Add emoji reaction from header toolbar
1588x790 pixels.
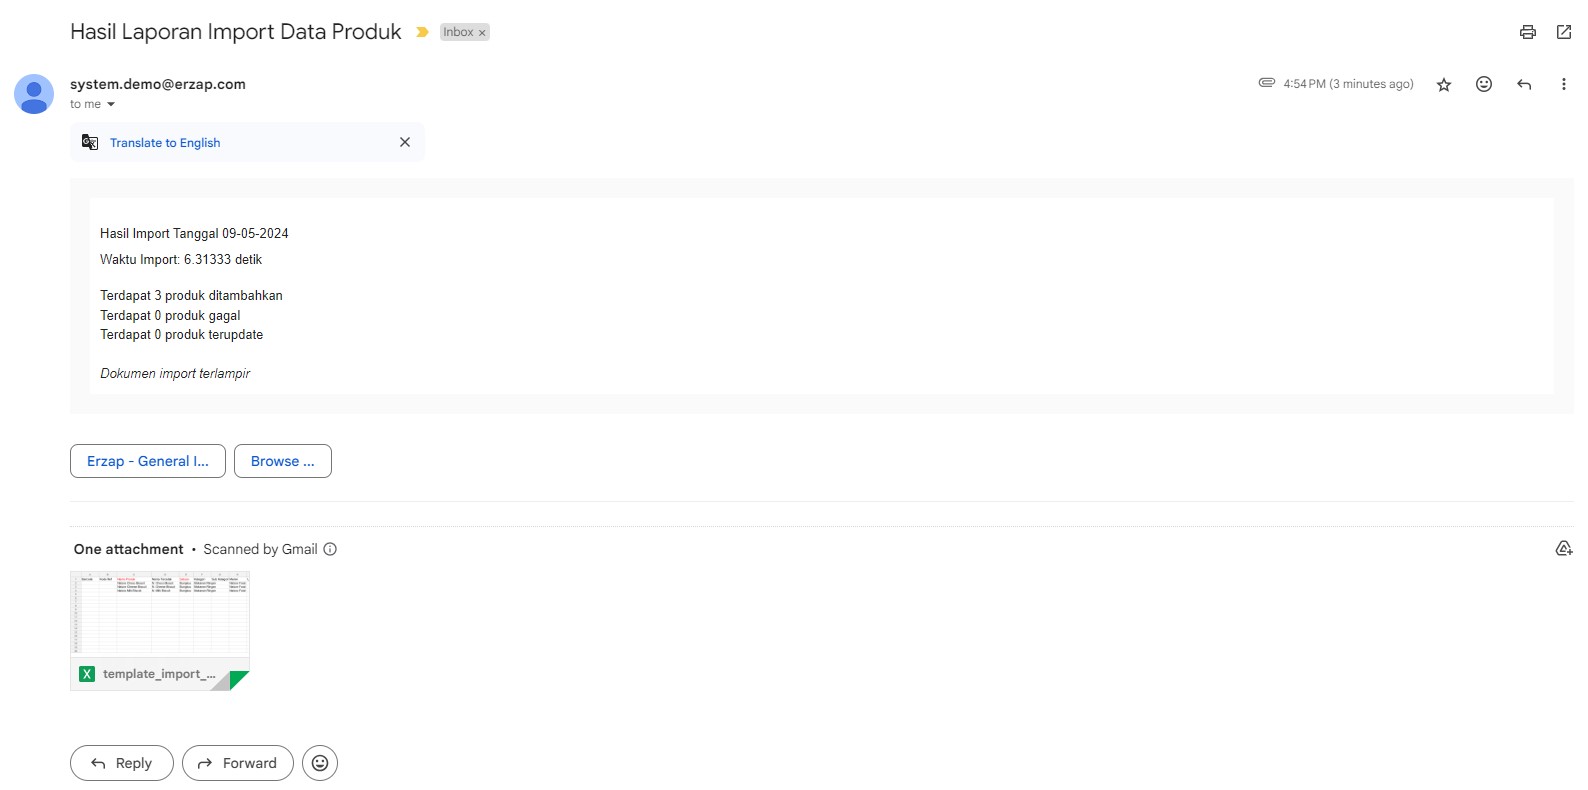[1484, 84]
